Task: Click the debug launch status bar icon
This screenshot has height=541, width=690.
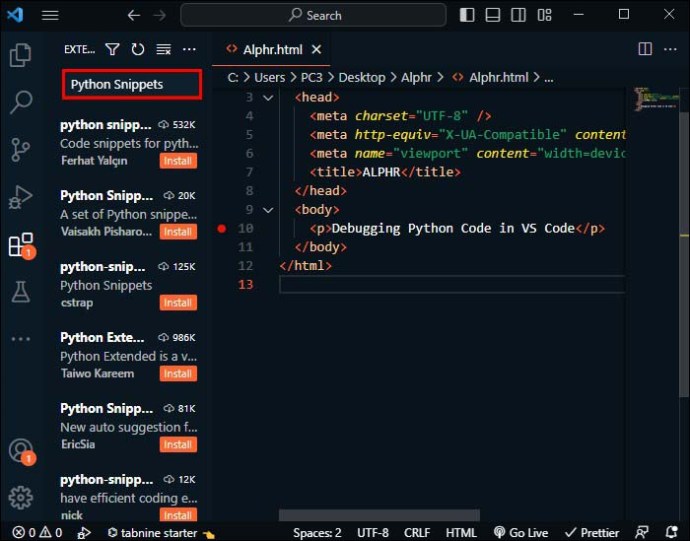Action: pyautogui.click(x=84, y=533)
